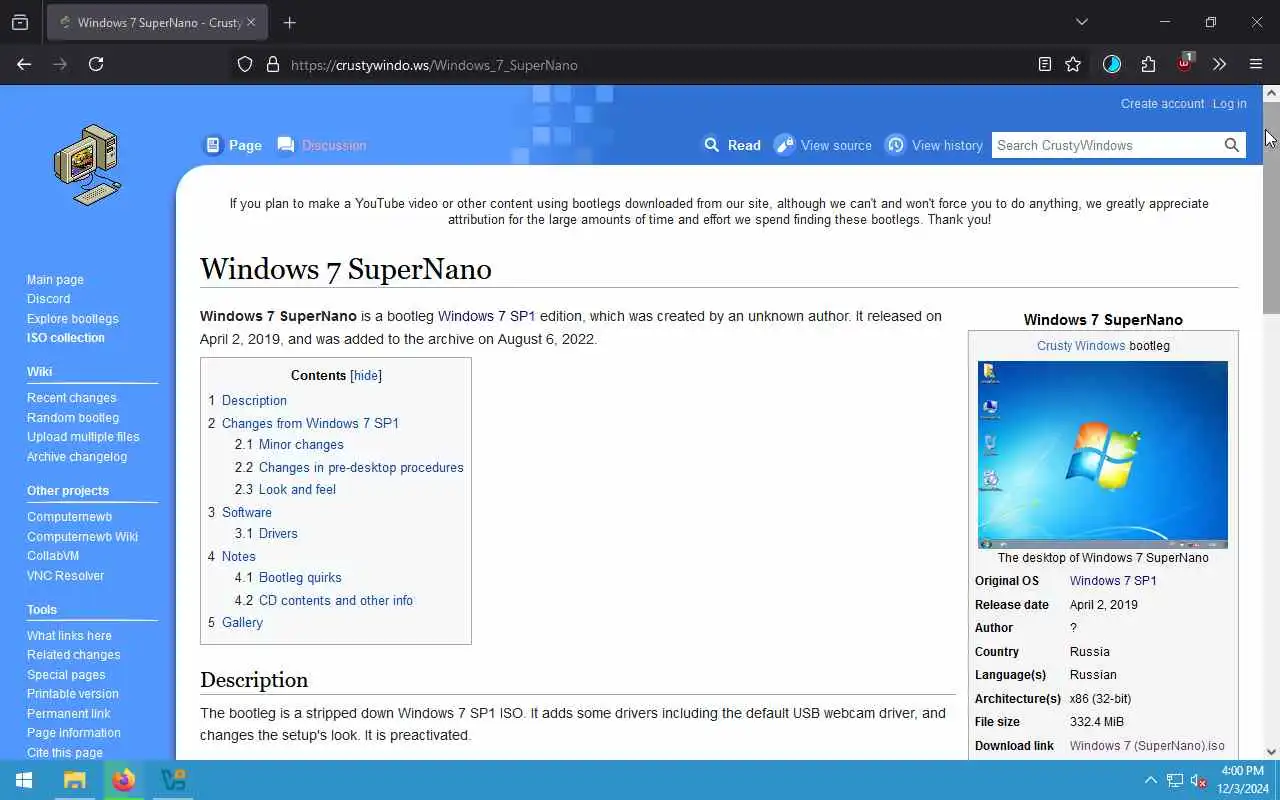Open the Firefox hamburger menu
Image resolution: width=1280 pixels, height=800 pixels.
(1256, 64)
